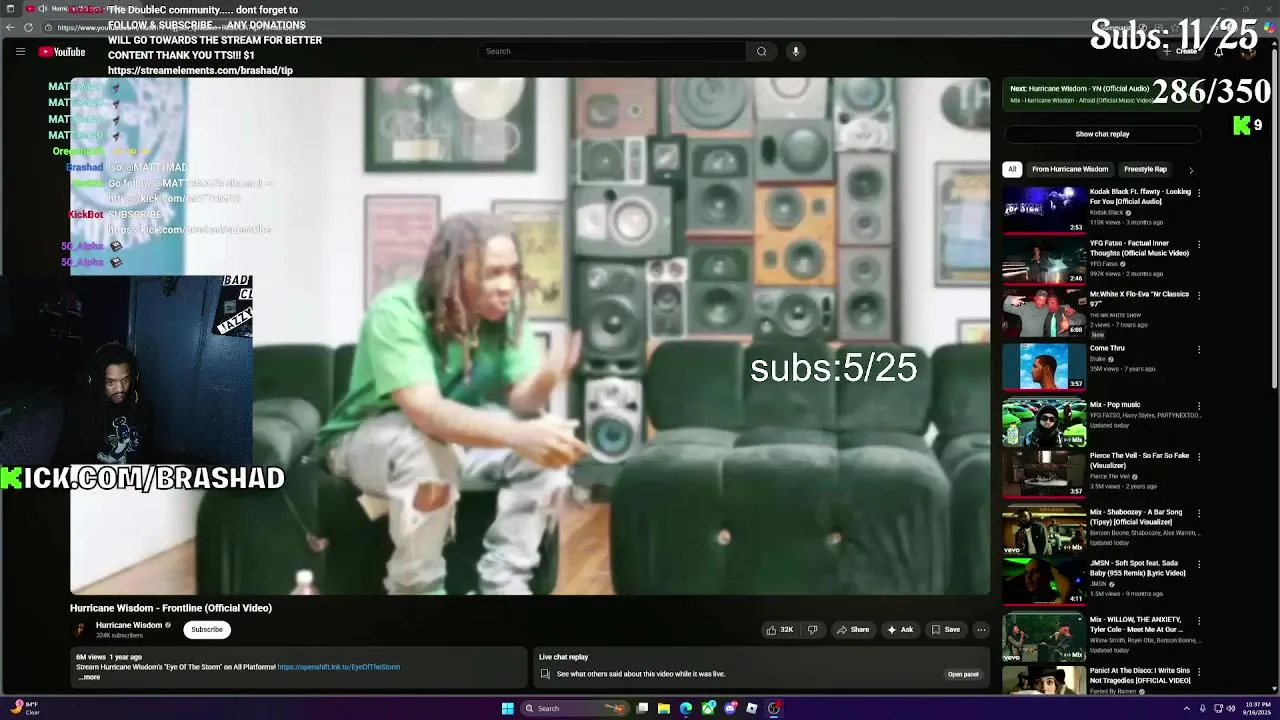Expand description with ...more
This screenshot has width=1280, height=720.
click(x=89, y=677)
